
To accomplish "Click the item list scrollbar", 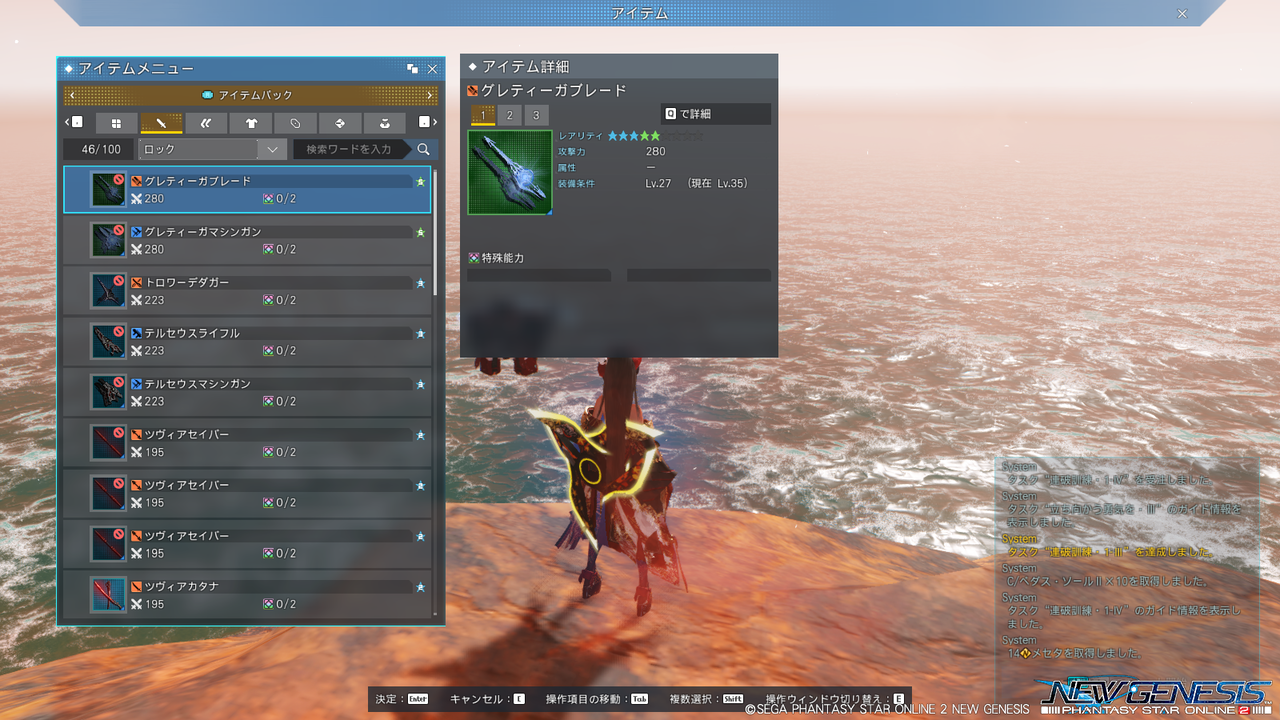I will pos(435,230).
